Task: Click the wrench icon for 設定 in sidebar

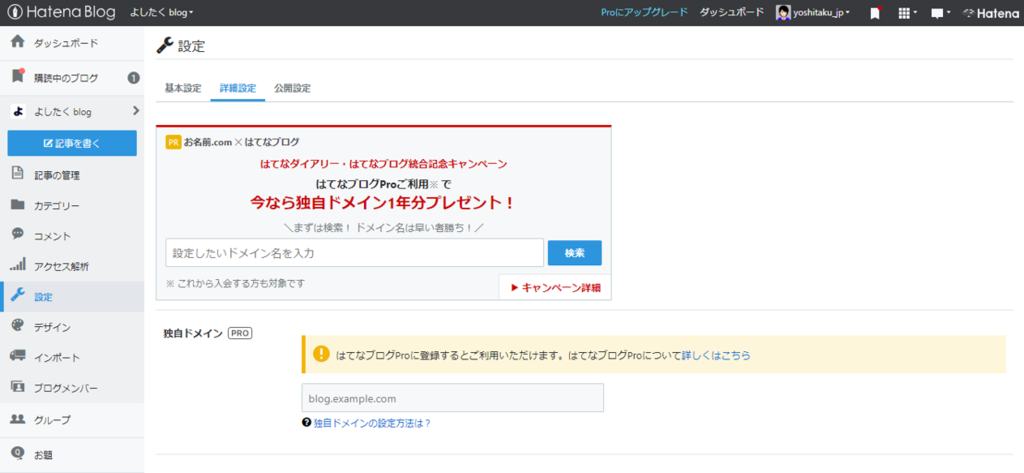Action: click(x=18, y=296)
